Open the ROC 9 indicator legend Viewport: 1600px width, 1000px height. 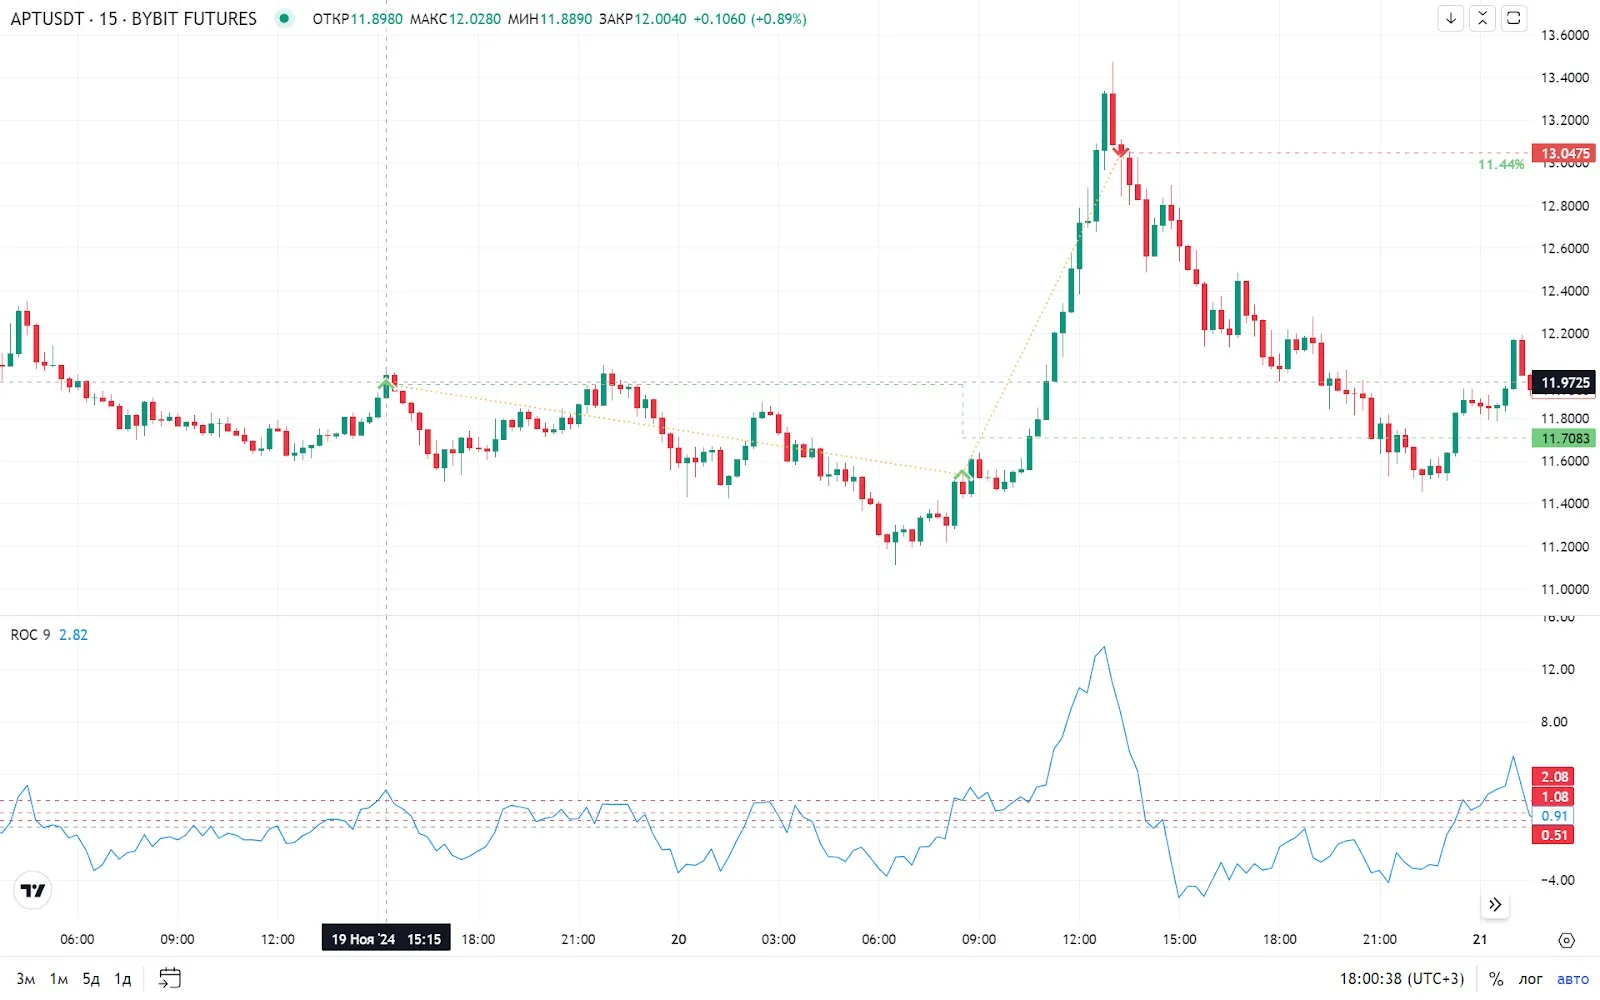click(x=31, y=635)
